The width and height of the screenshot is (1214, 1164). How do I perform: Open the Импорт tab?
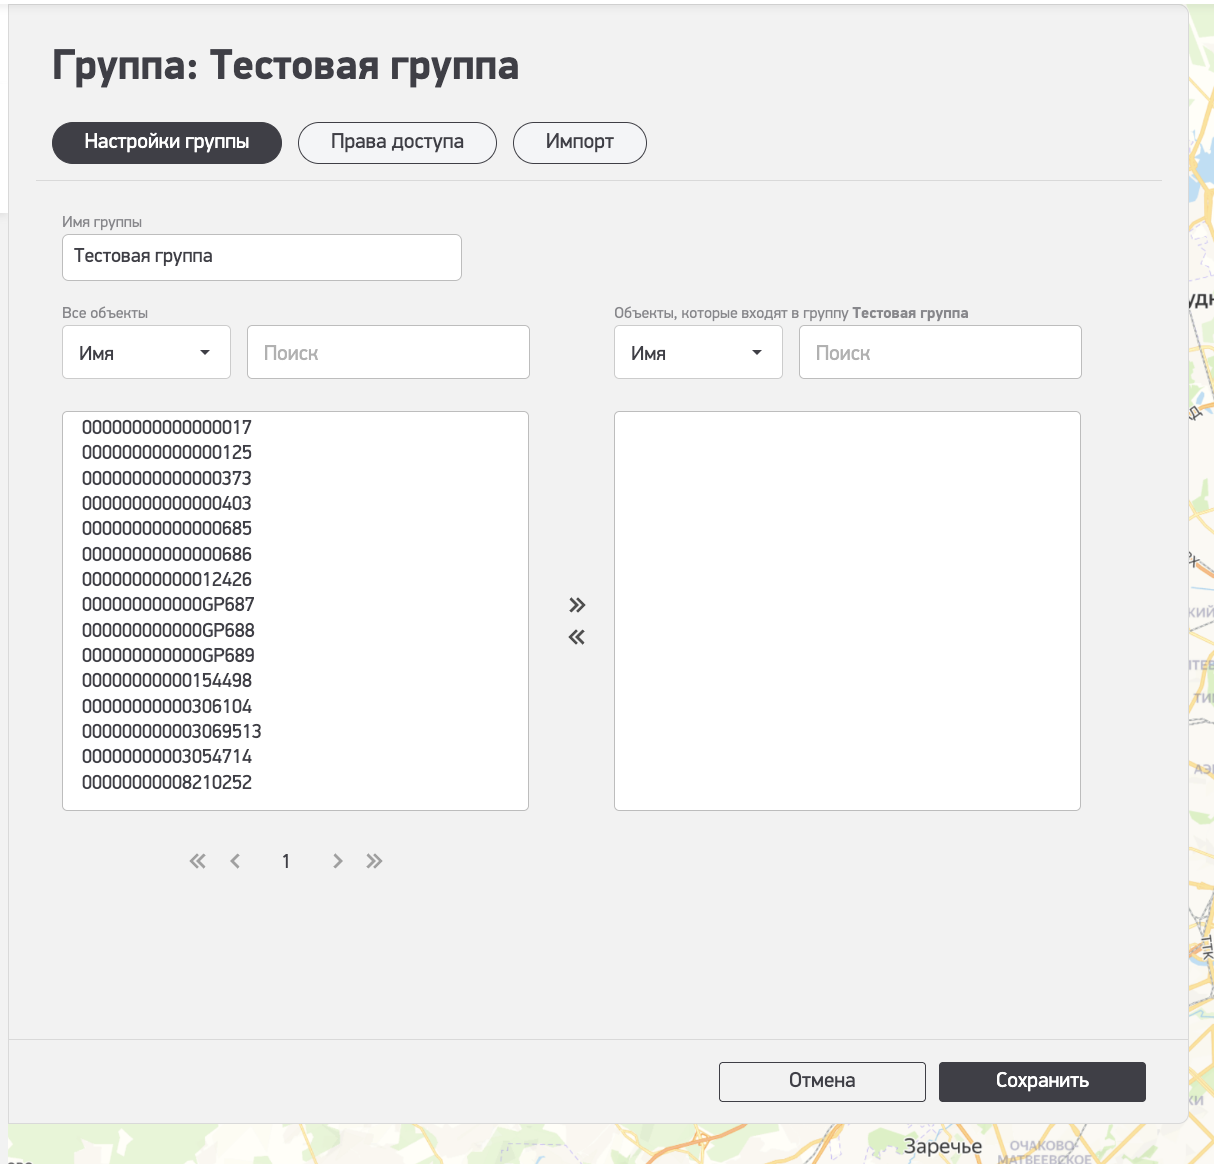[x=580, y=142]
